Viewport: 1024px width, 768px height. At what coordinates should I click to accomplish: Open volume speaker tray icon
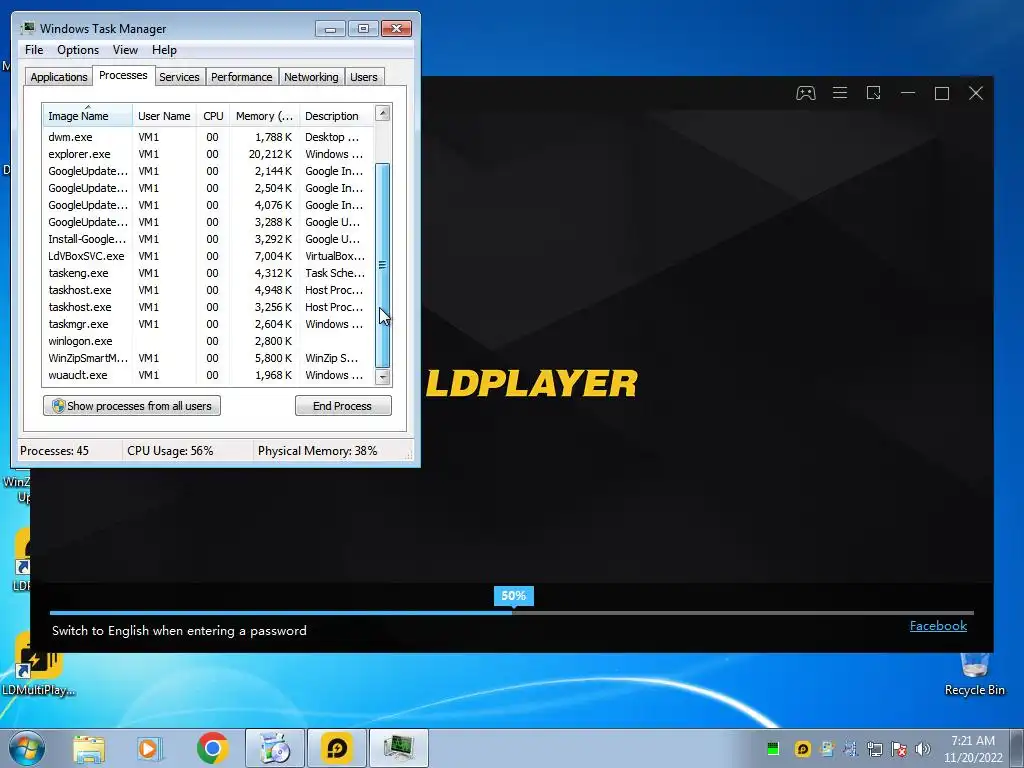click(x=923, y=748)
